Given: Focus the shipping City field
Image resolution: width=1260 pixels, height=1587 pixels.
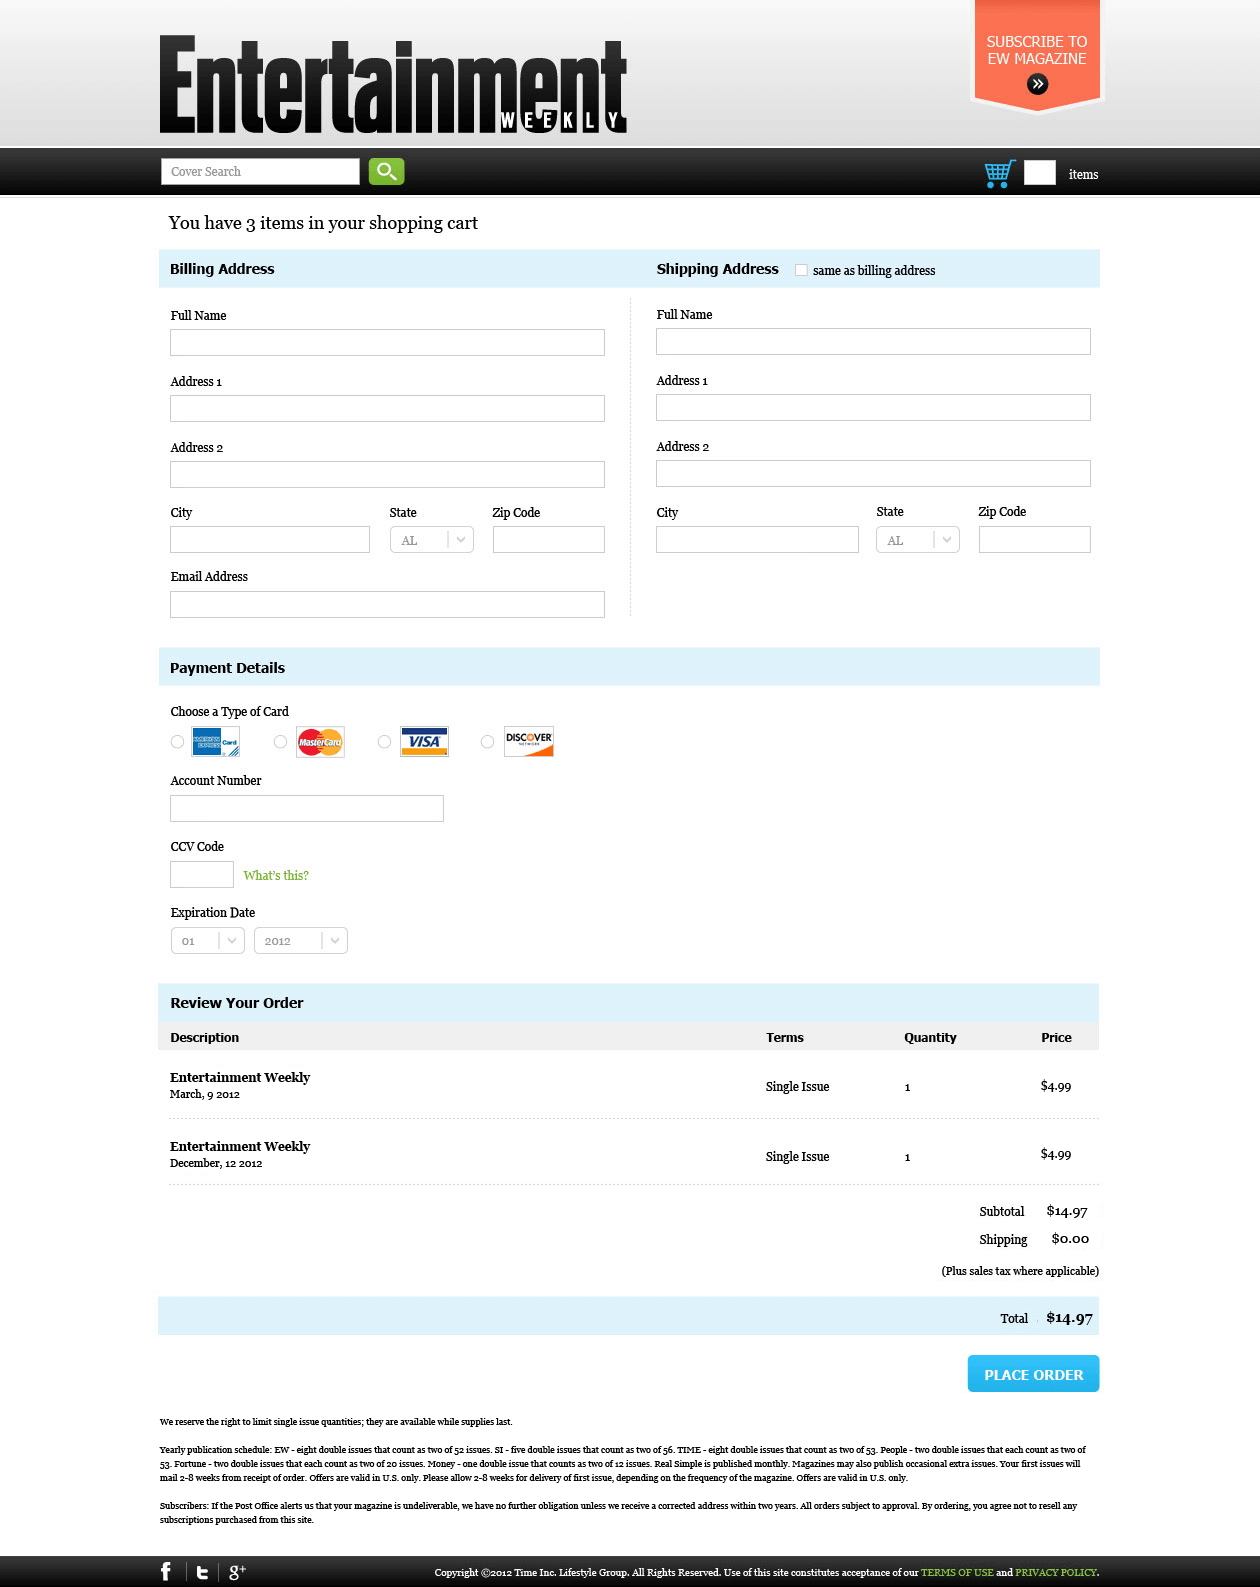Looking at the screenshot, I should point(757,540).
